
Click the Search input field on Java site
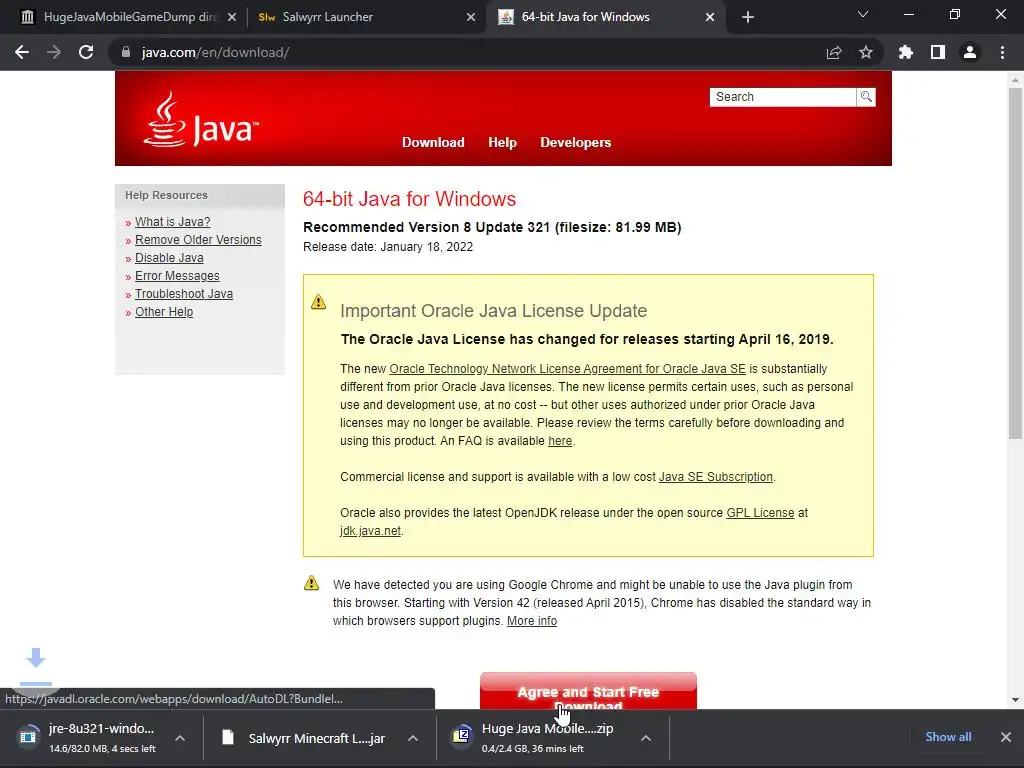(x=782, y=97)
